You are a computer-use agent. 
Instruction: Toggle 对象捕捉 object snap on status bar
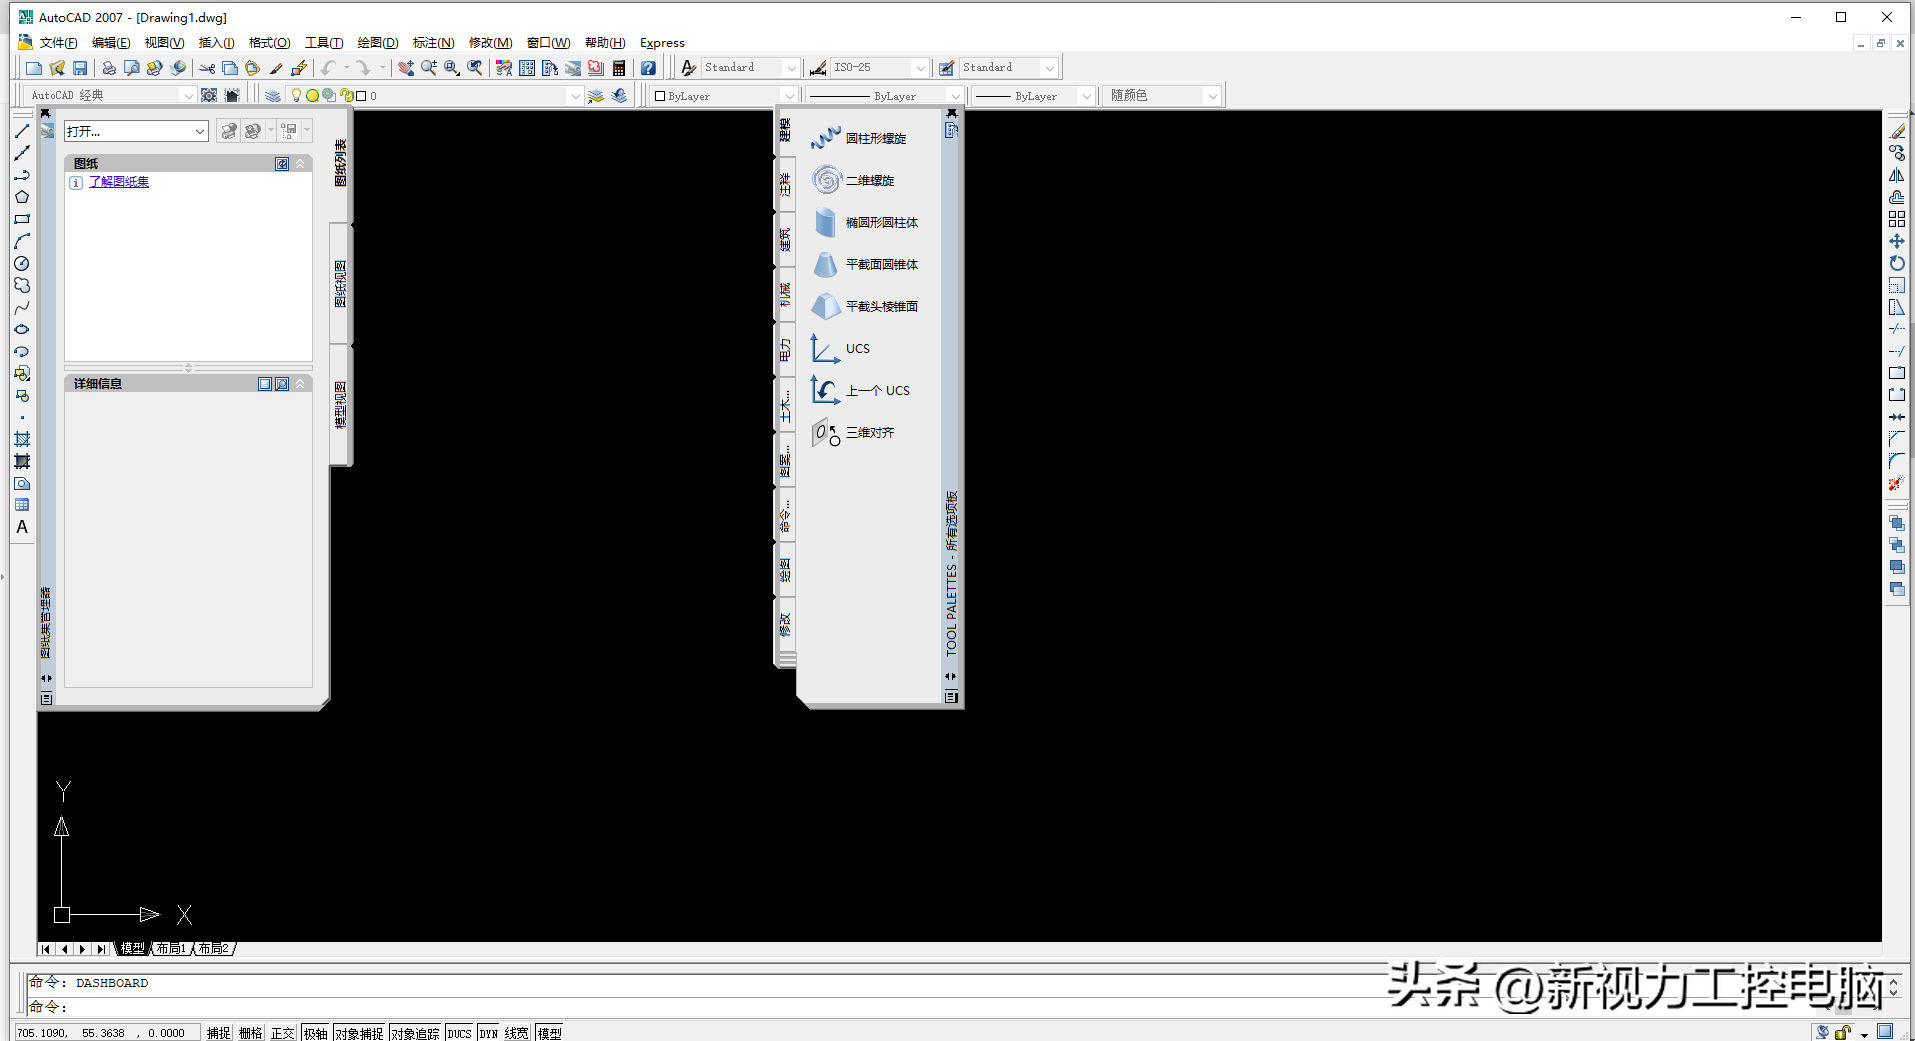click(359, 1033)
